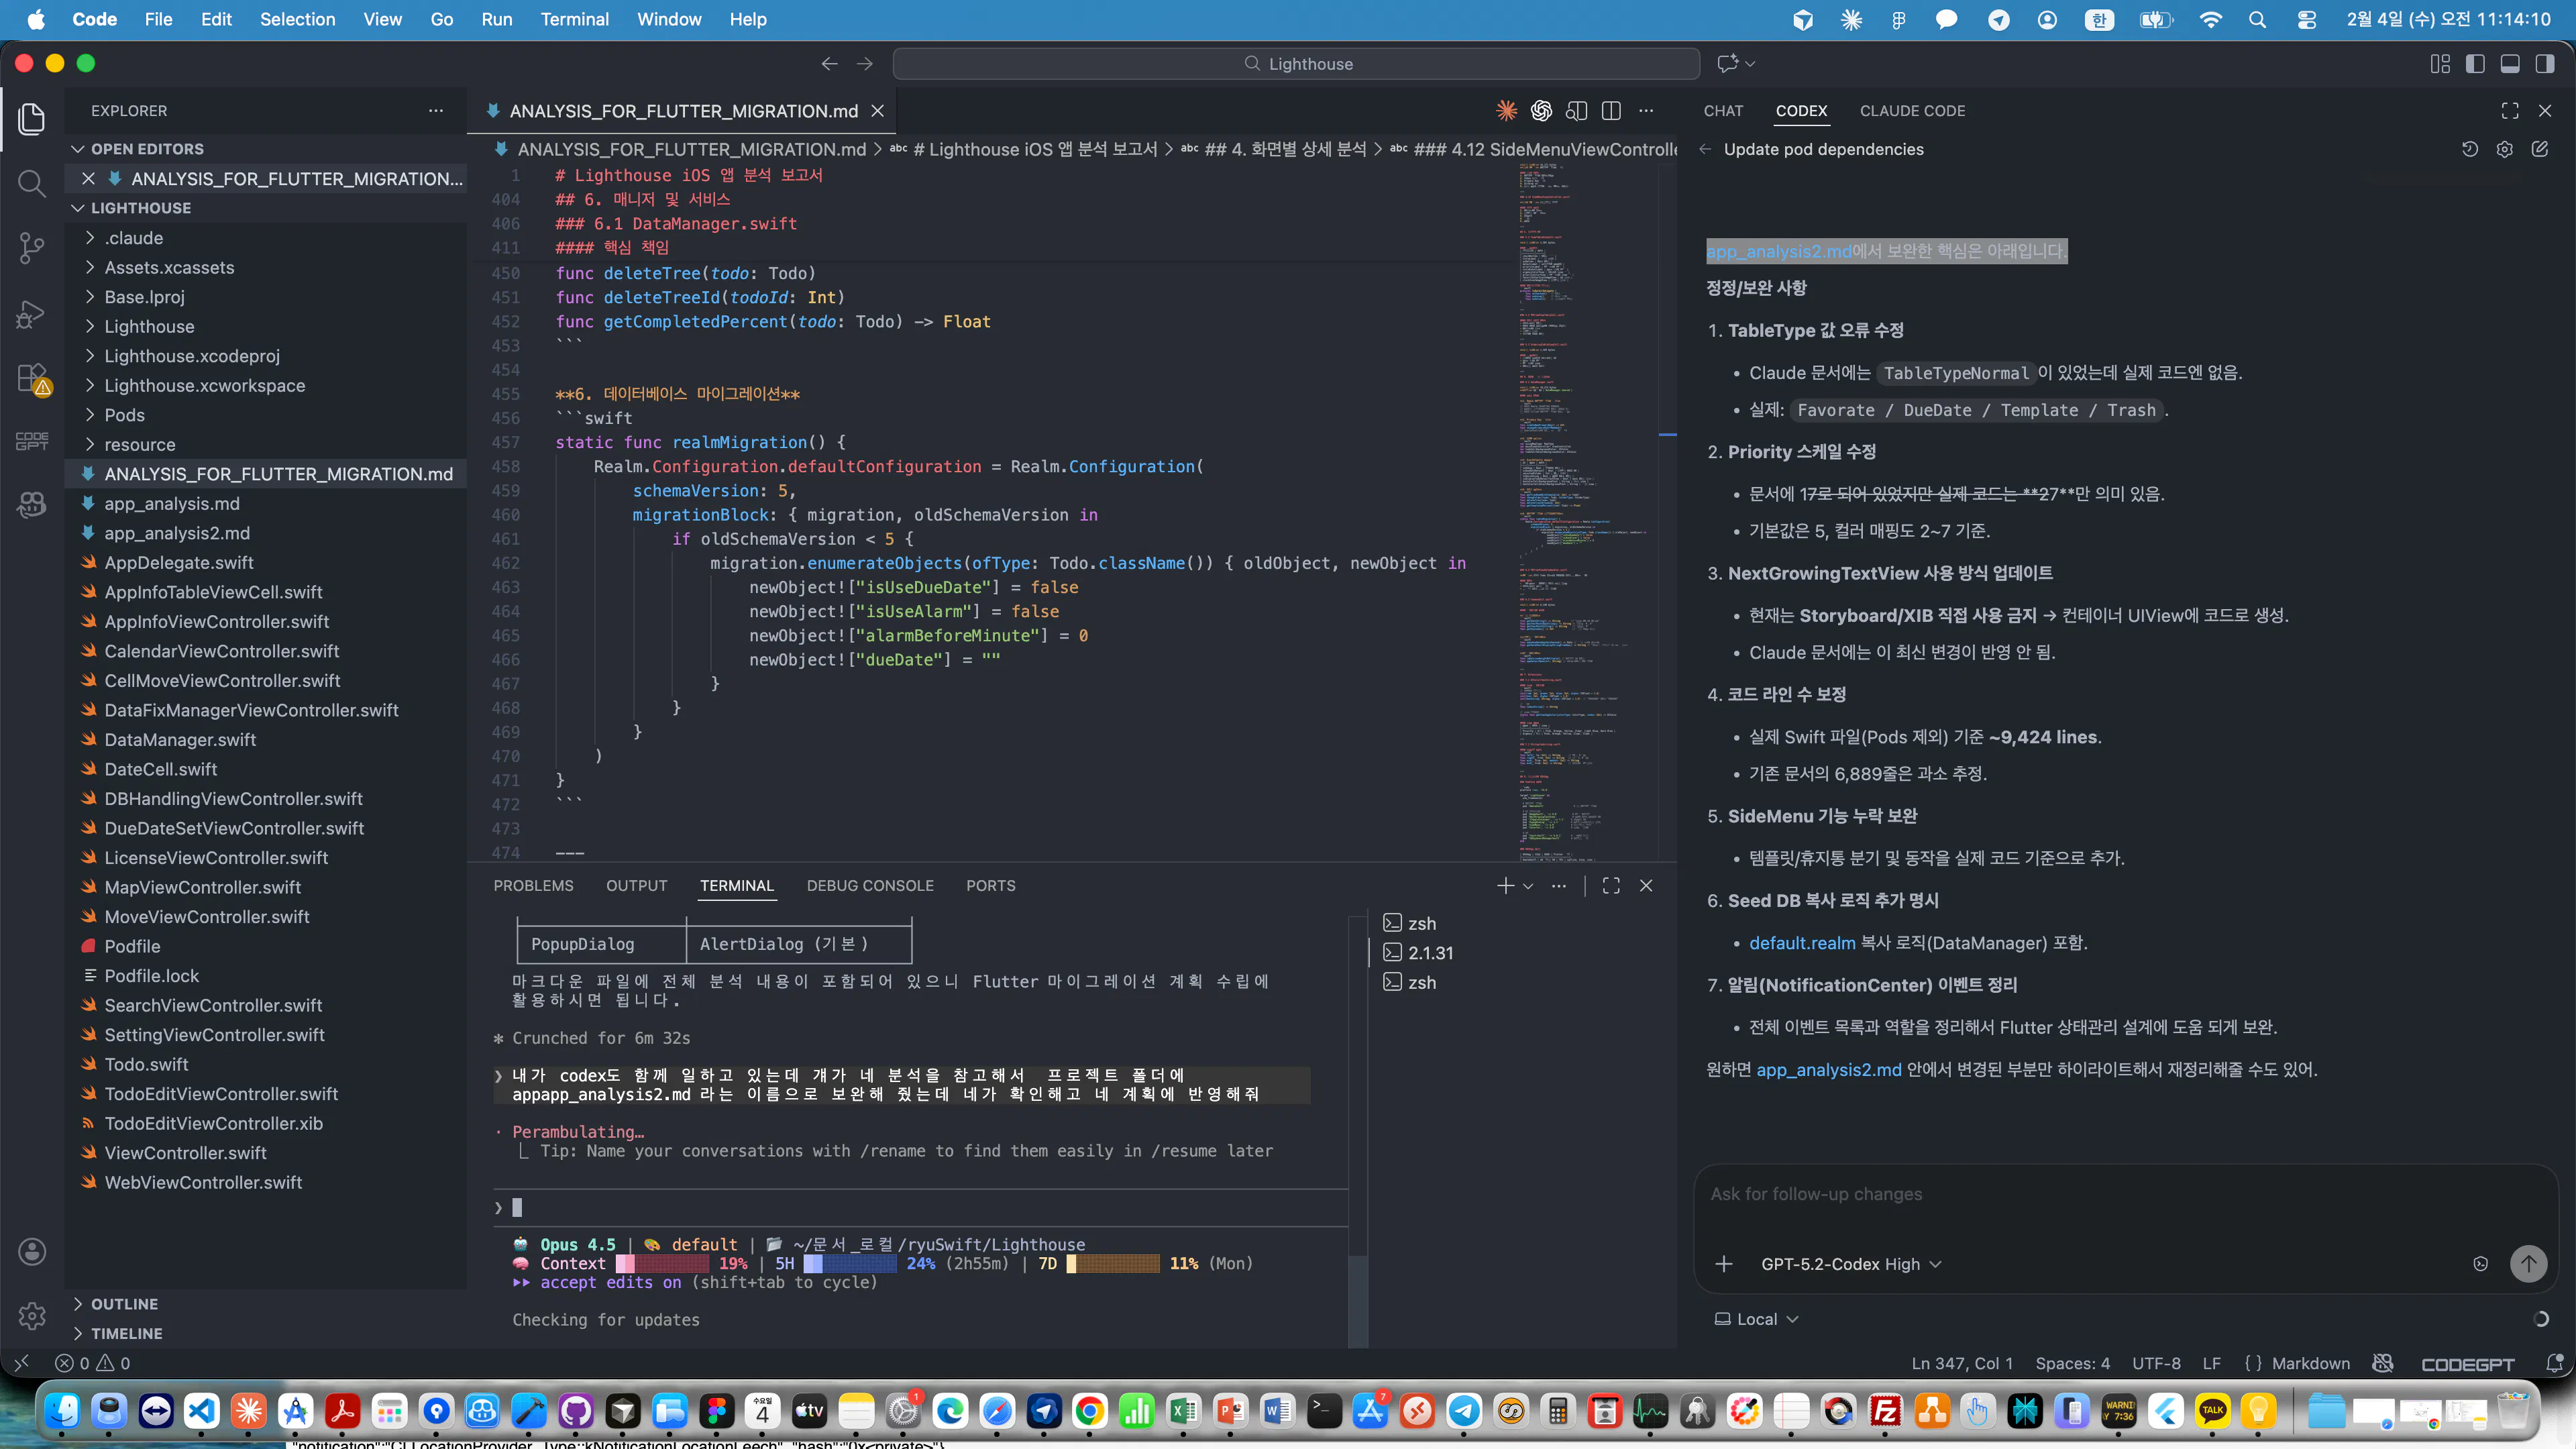2576x1449 pixels.
Task: Open Codex settings gear icon
Action: coord(2504,149)
